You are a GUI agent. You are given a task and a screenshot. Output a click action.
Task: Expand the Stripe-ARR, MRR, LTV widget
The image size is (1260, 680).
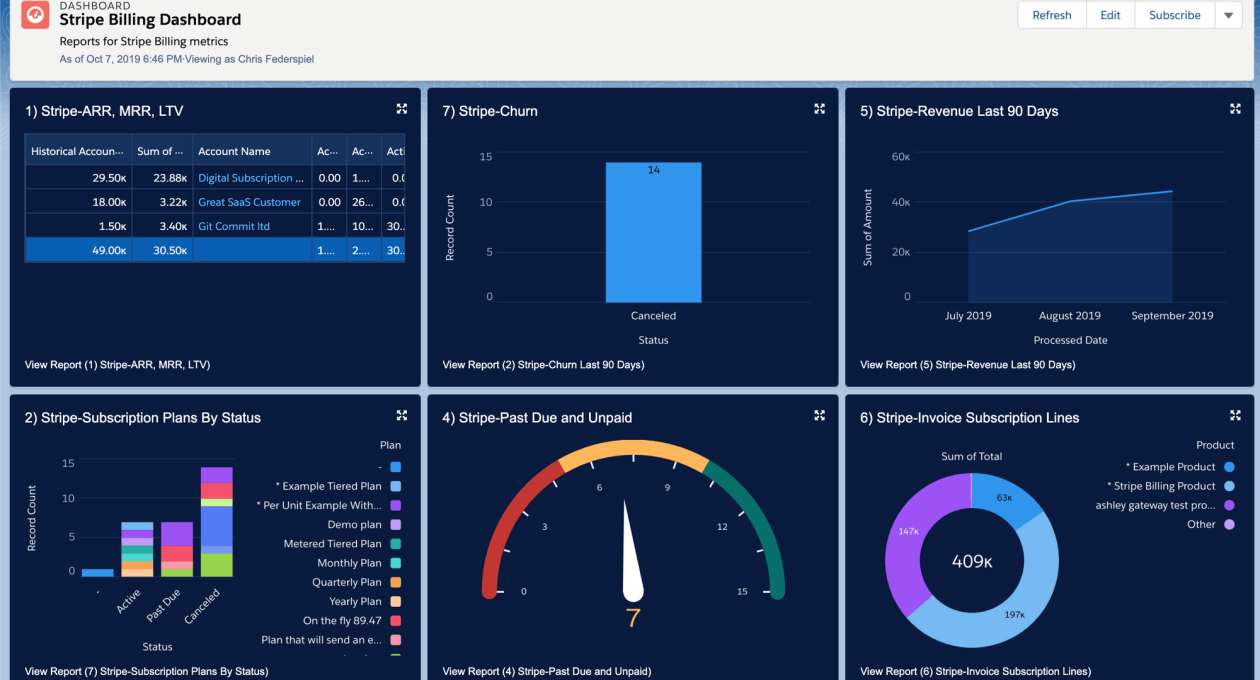pyautogui.click(x=401, y=109)
